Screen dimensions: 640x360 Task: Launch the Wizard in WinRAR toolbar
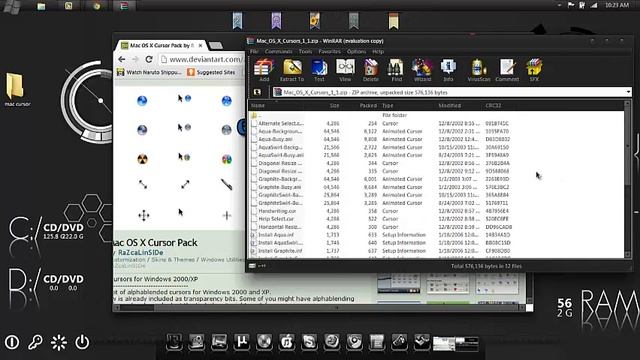[x=422, y=70]
